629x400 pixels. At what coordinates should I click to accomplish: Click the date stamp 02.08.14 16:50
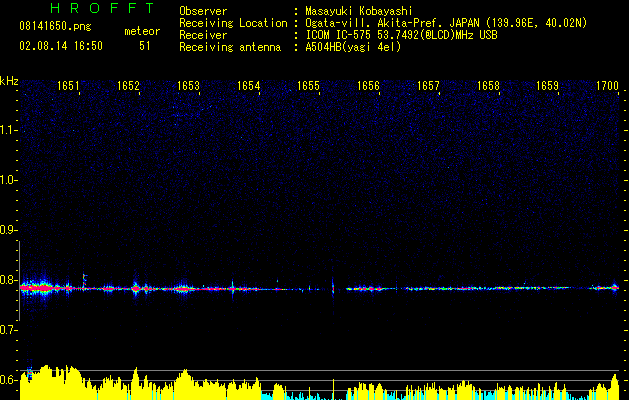[61, 46]
